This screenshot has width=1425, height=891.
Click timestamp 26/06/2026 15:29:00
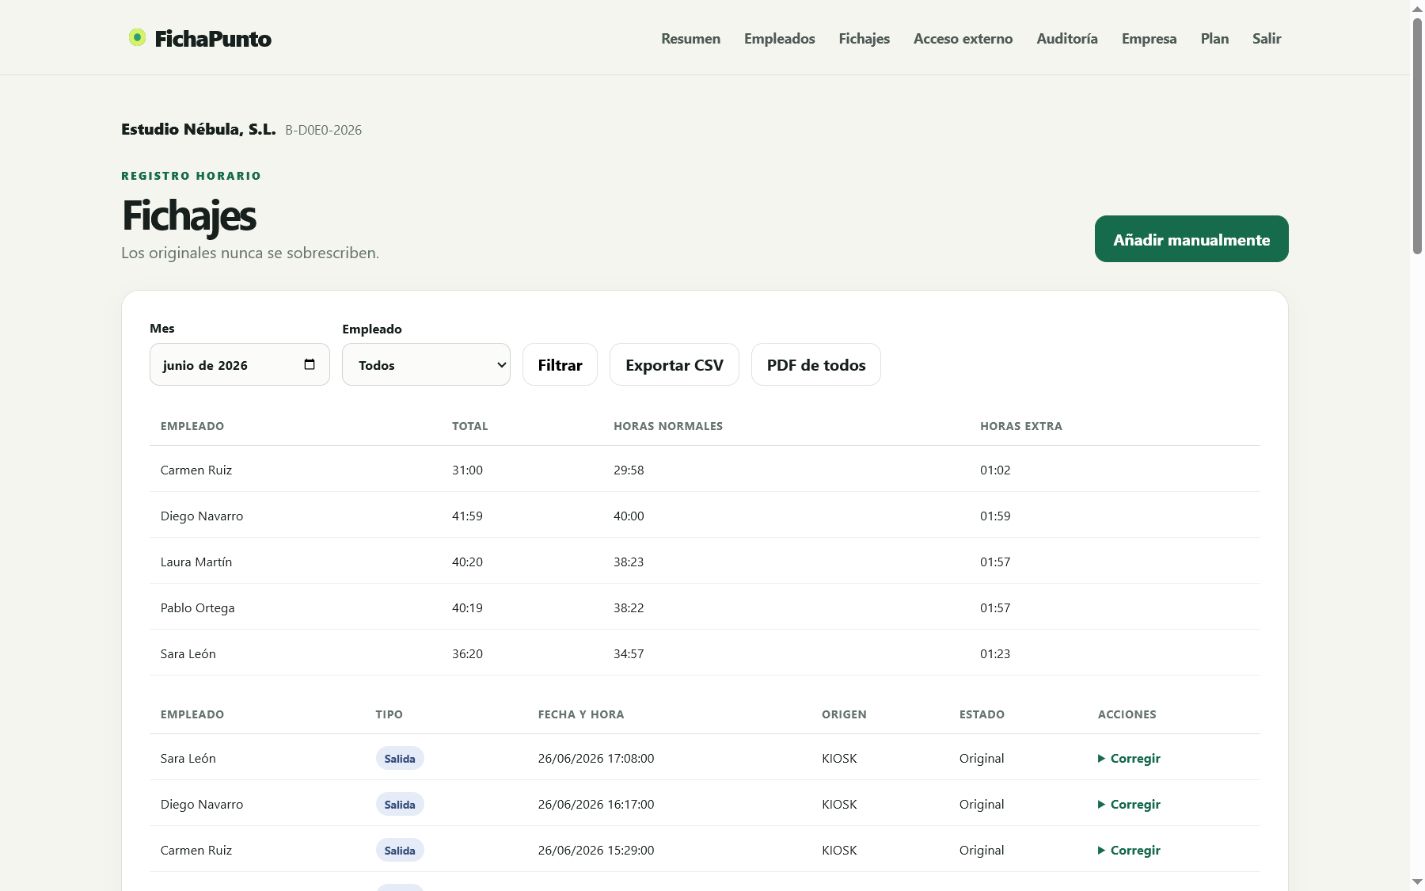596,851
